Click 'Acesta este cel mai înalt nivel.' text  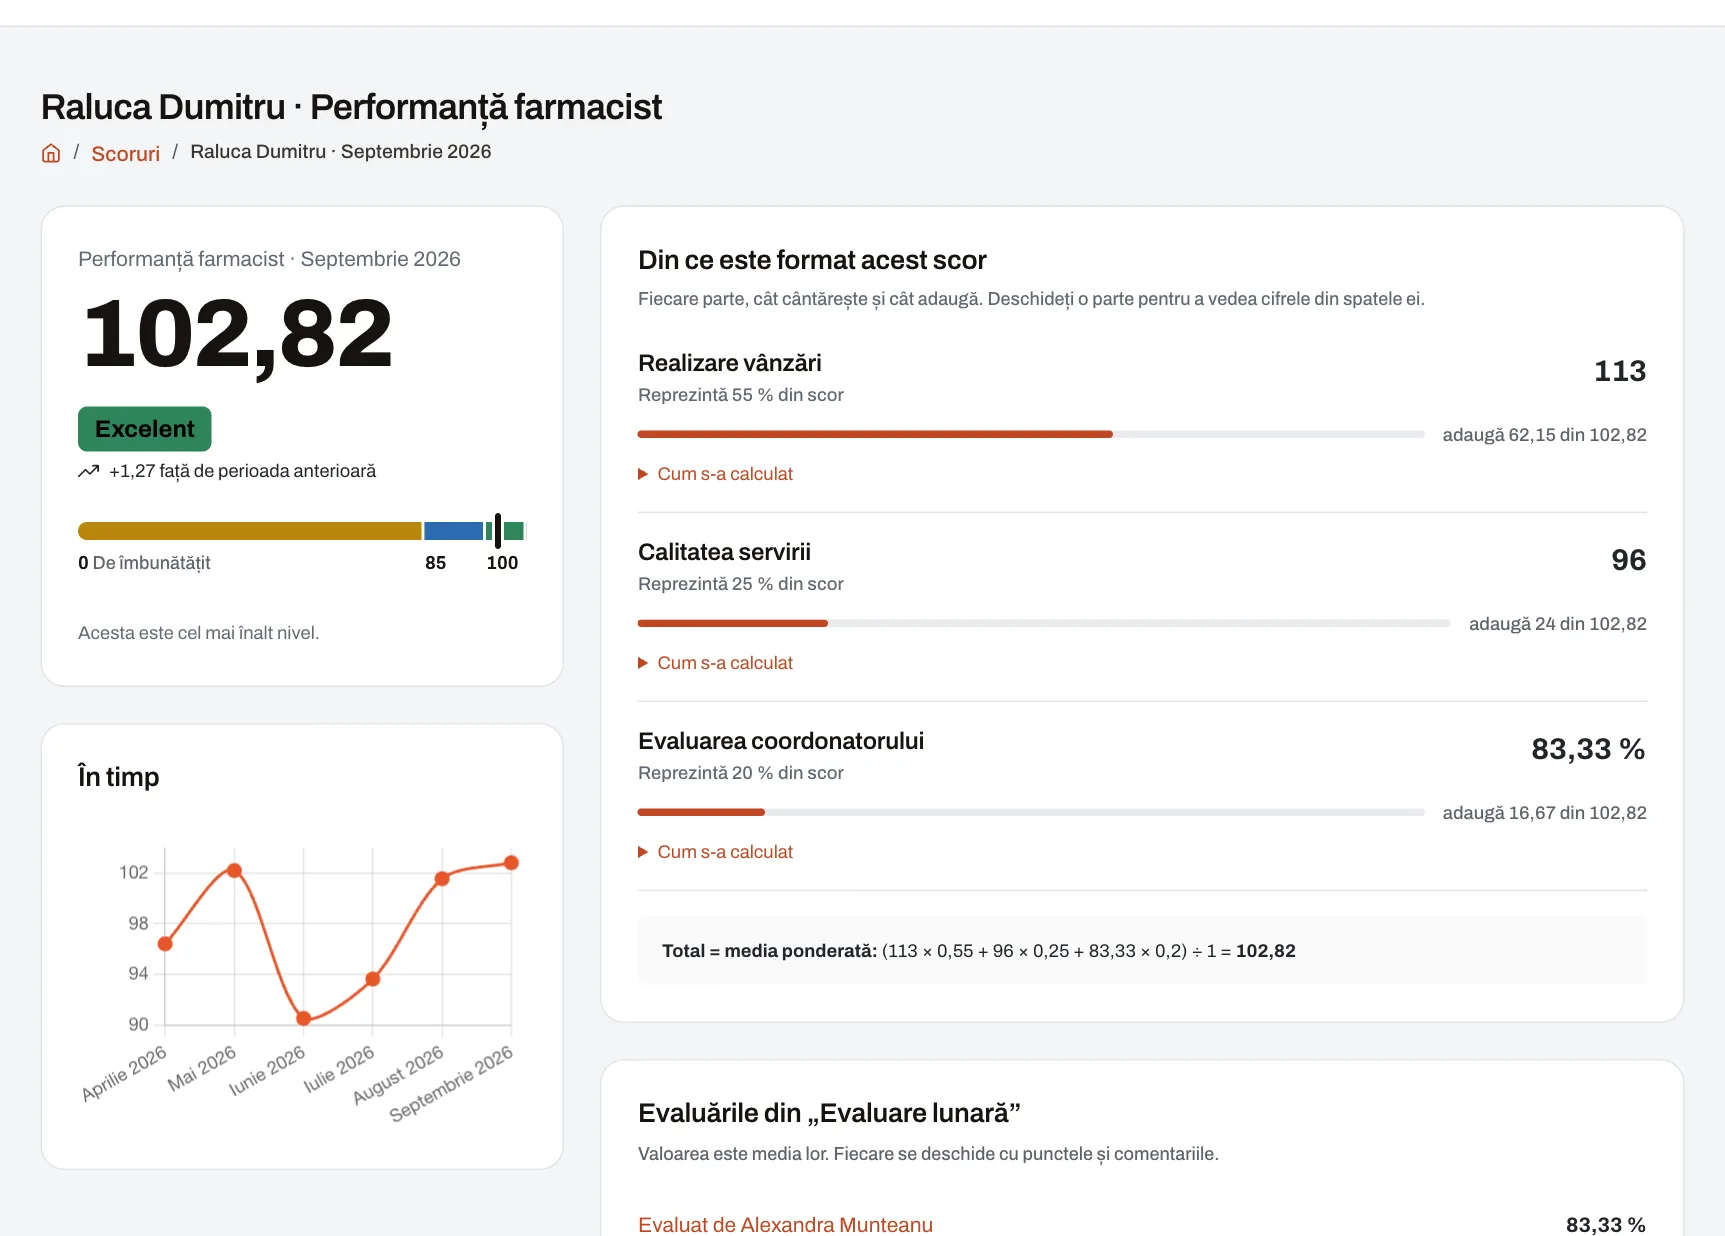tap(199, 633)
